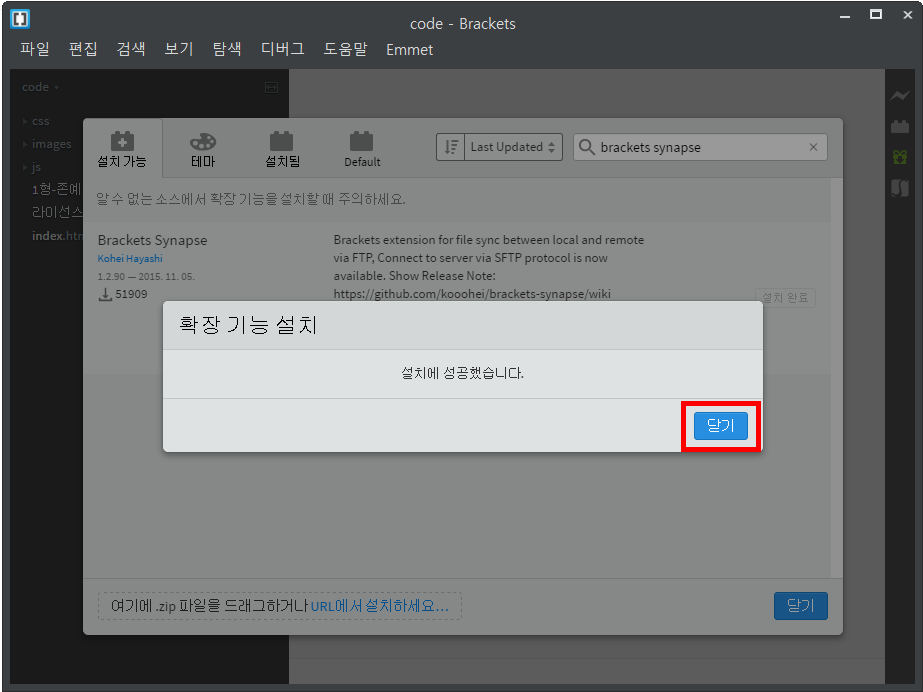Open the 검색 menu
The width and height of the screenshot is (923, 692).
pyautogui.click(x=131, y=49)
